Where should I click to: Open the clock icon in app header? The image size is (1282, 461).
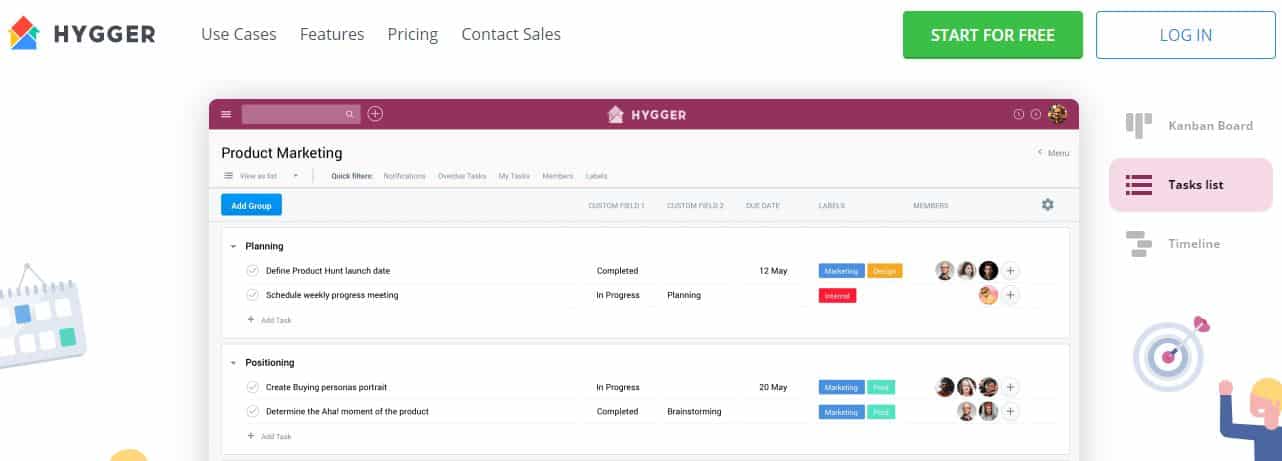1019,114
